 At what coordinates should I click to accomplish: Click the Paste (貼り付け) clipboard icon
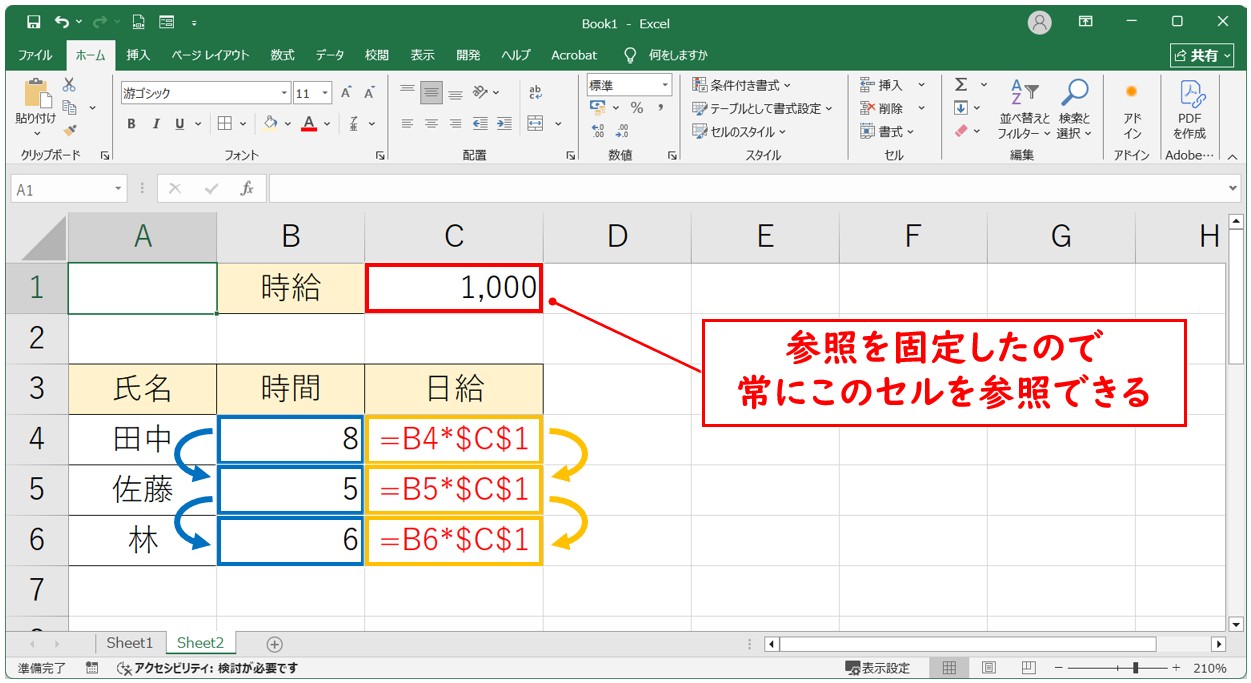[x=36, y=95]
